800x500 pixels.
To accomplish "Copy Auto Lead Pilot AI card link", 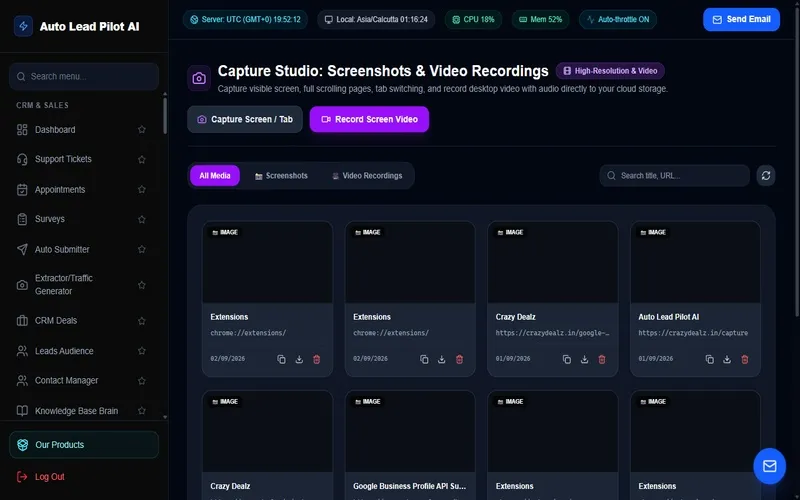I will point(710,359).
